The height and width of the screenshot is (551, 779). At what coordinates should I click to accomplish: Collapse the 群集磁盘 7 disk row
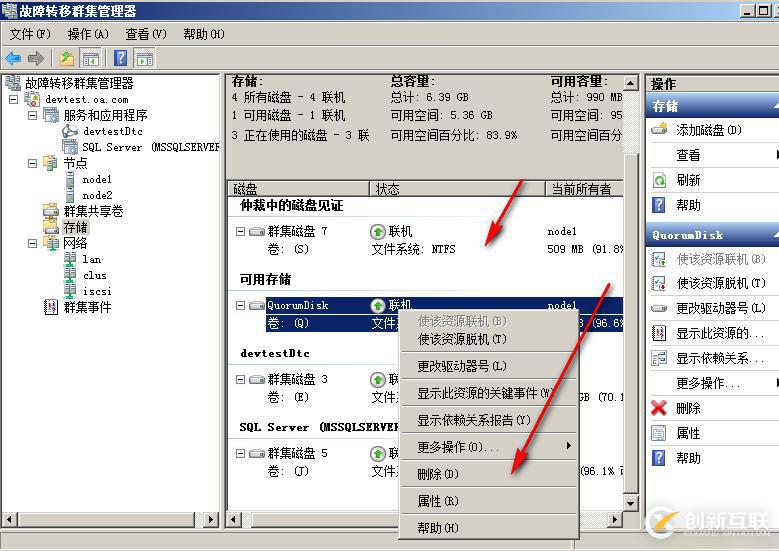click(x=240, y=231)
